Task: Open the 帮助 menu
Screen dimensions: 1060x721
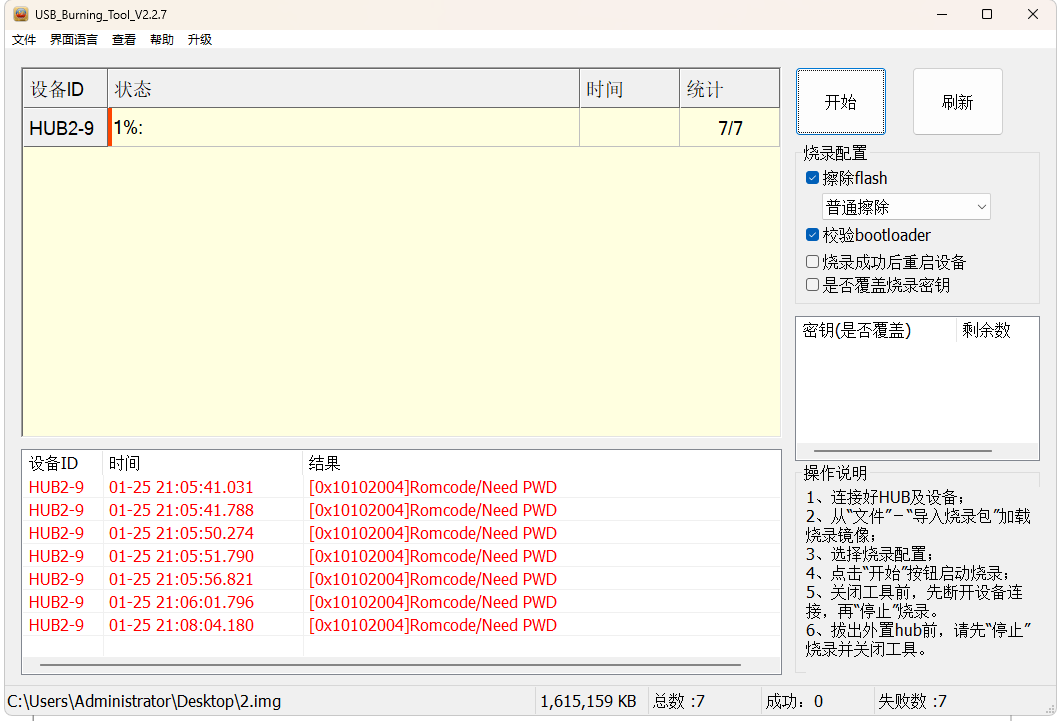Action: coord(162,40)
